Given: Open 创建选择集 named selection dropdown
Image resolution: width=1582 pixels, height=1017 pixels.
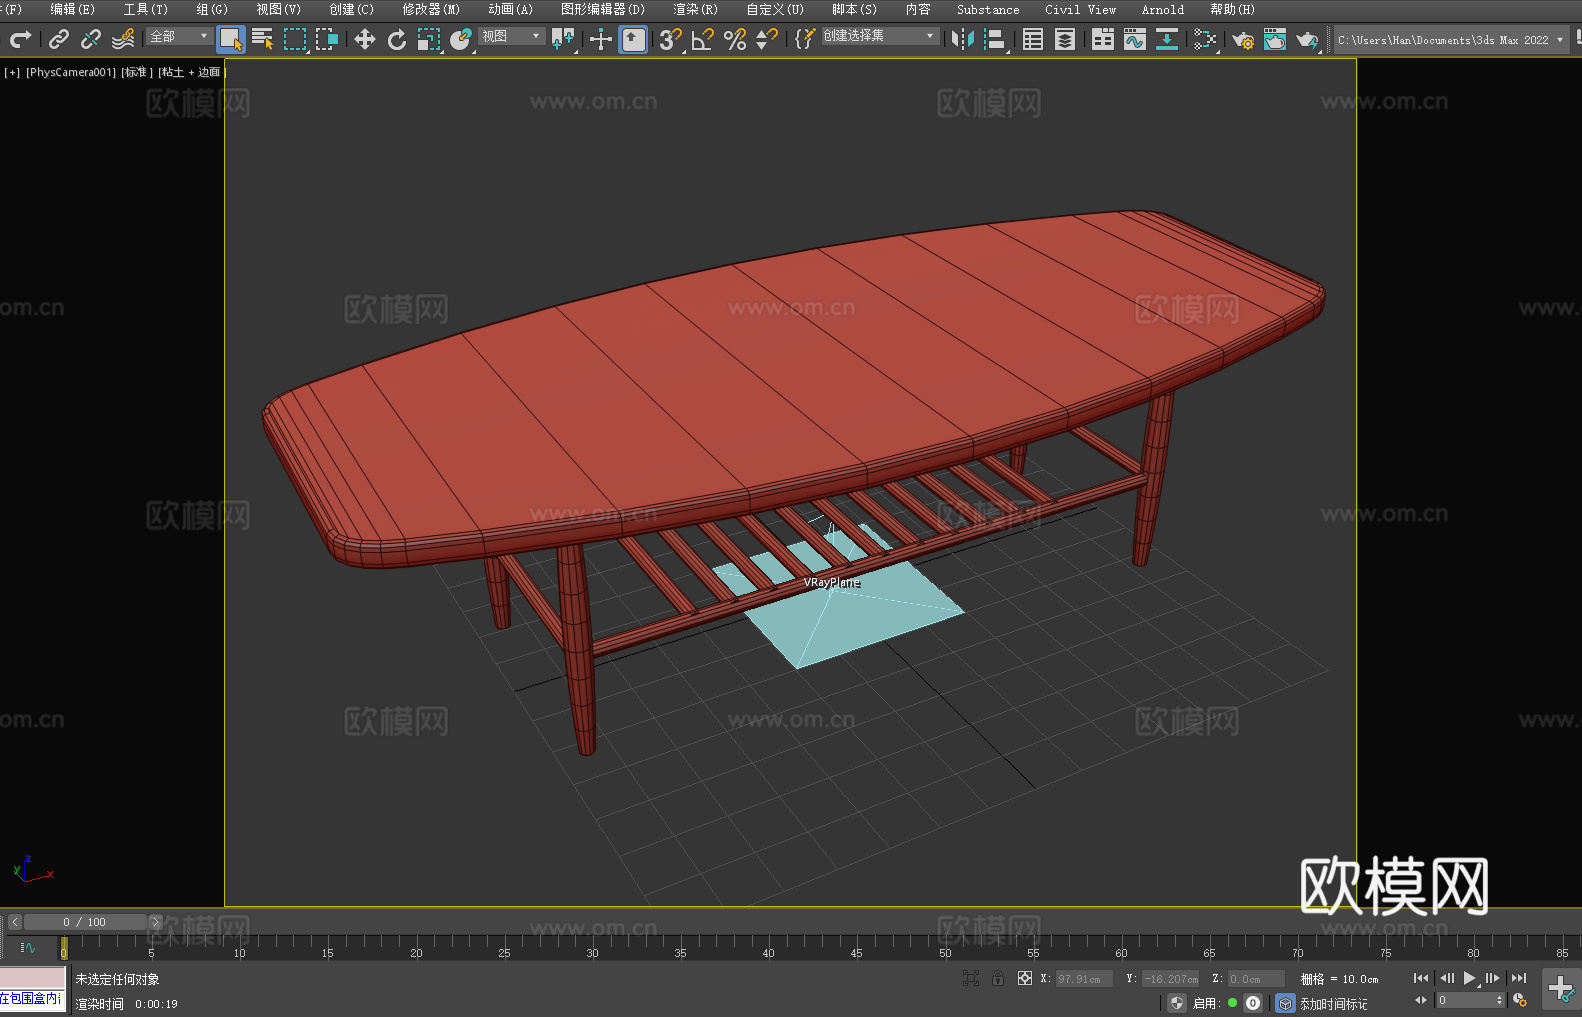Looking at the screenshot, I should click(880, 36).
